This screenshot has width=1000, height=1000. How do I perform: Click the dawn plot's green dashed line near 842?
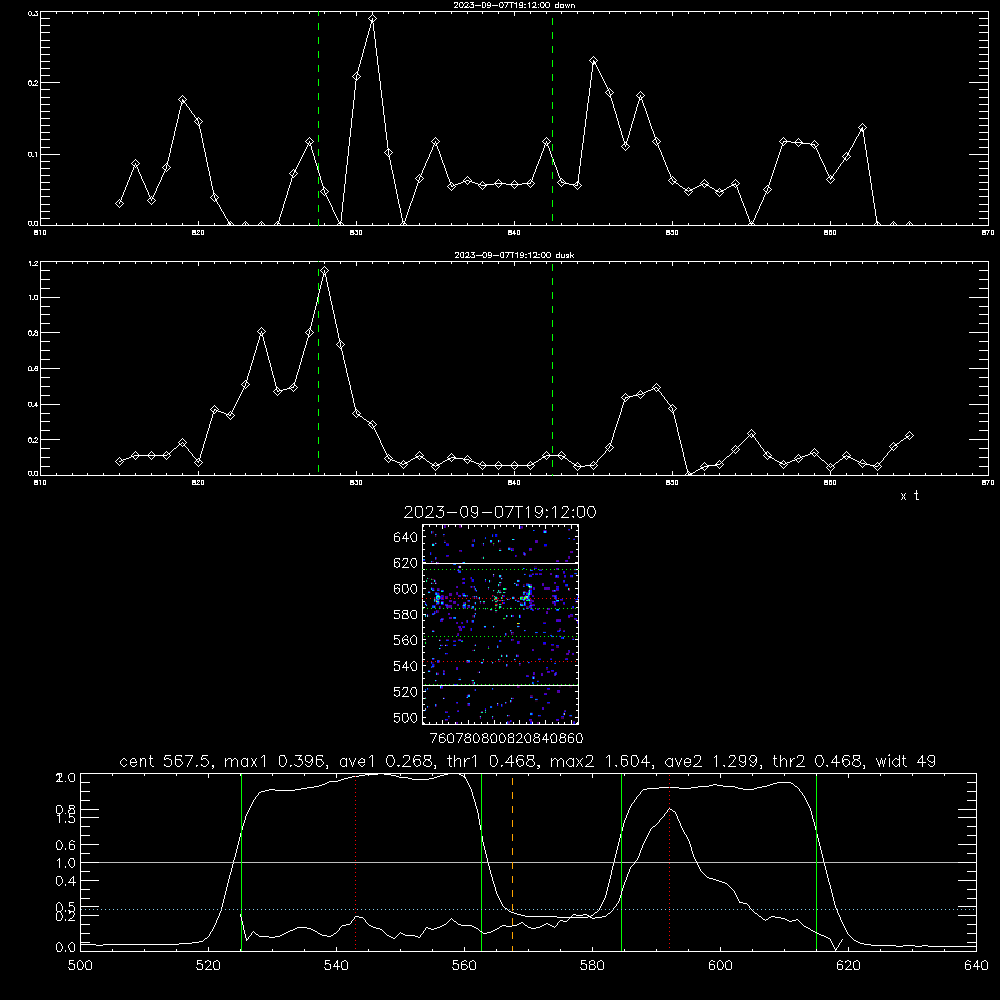coord(552,119)
